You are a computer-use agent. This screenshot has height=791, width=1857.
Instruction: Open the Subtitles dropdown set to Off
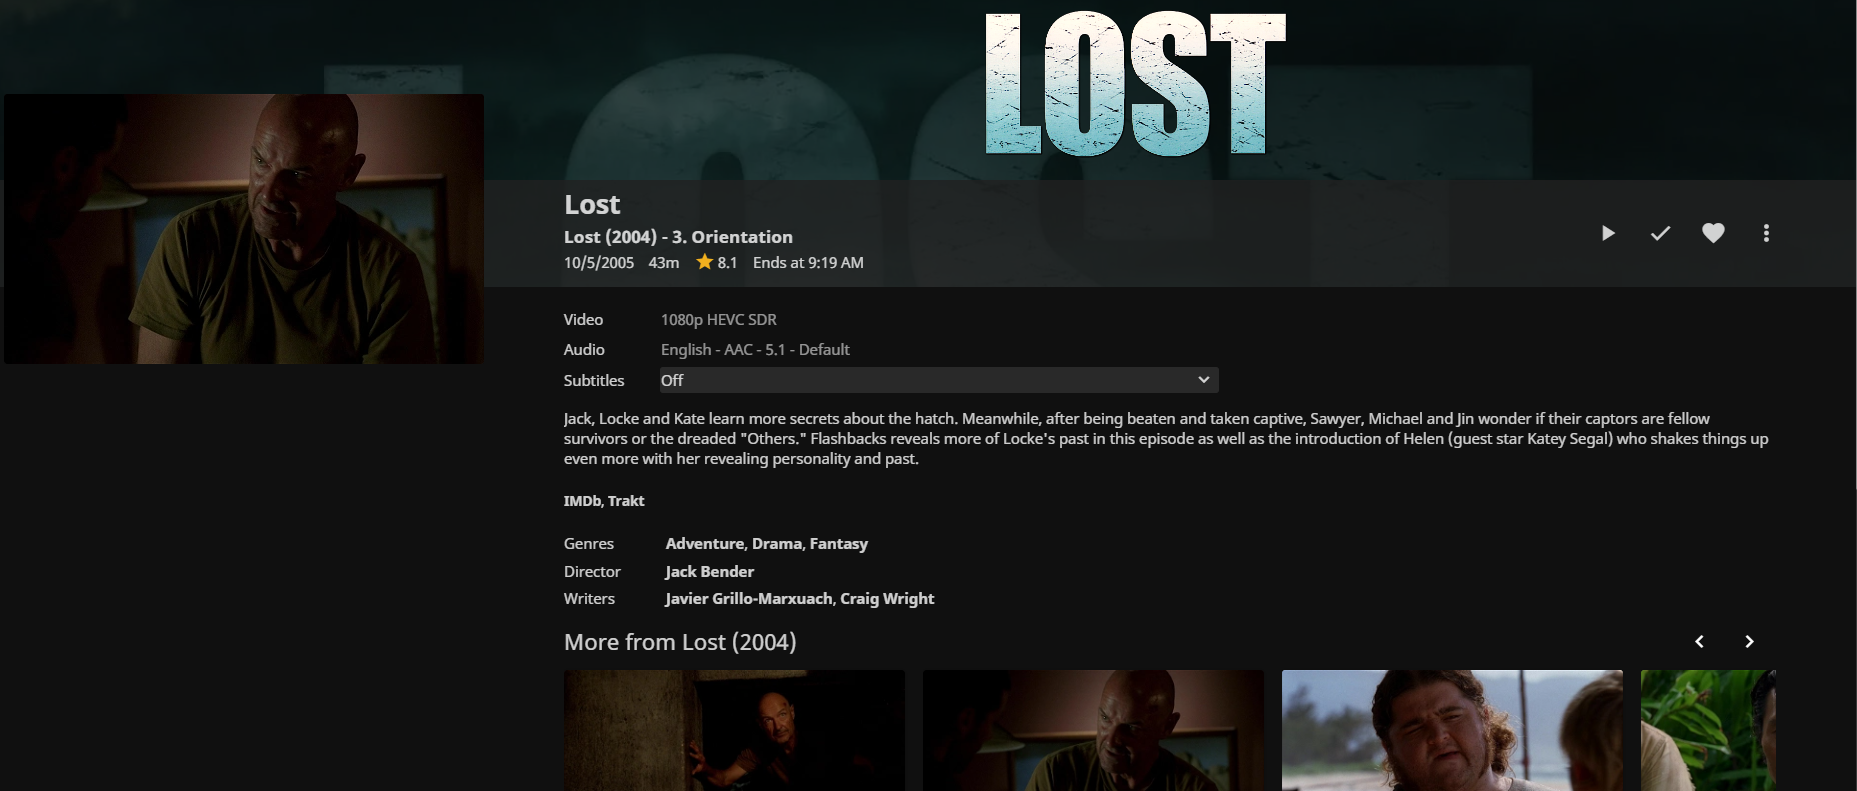click(939, 380)
